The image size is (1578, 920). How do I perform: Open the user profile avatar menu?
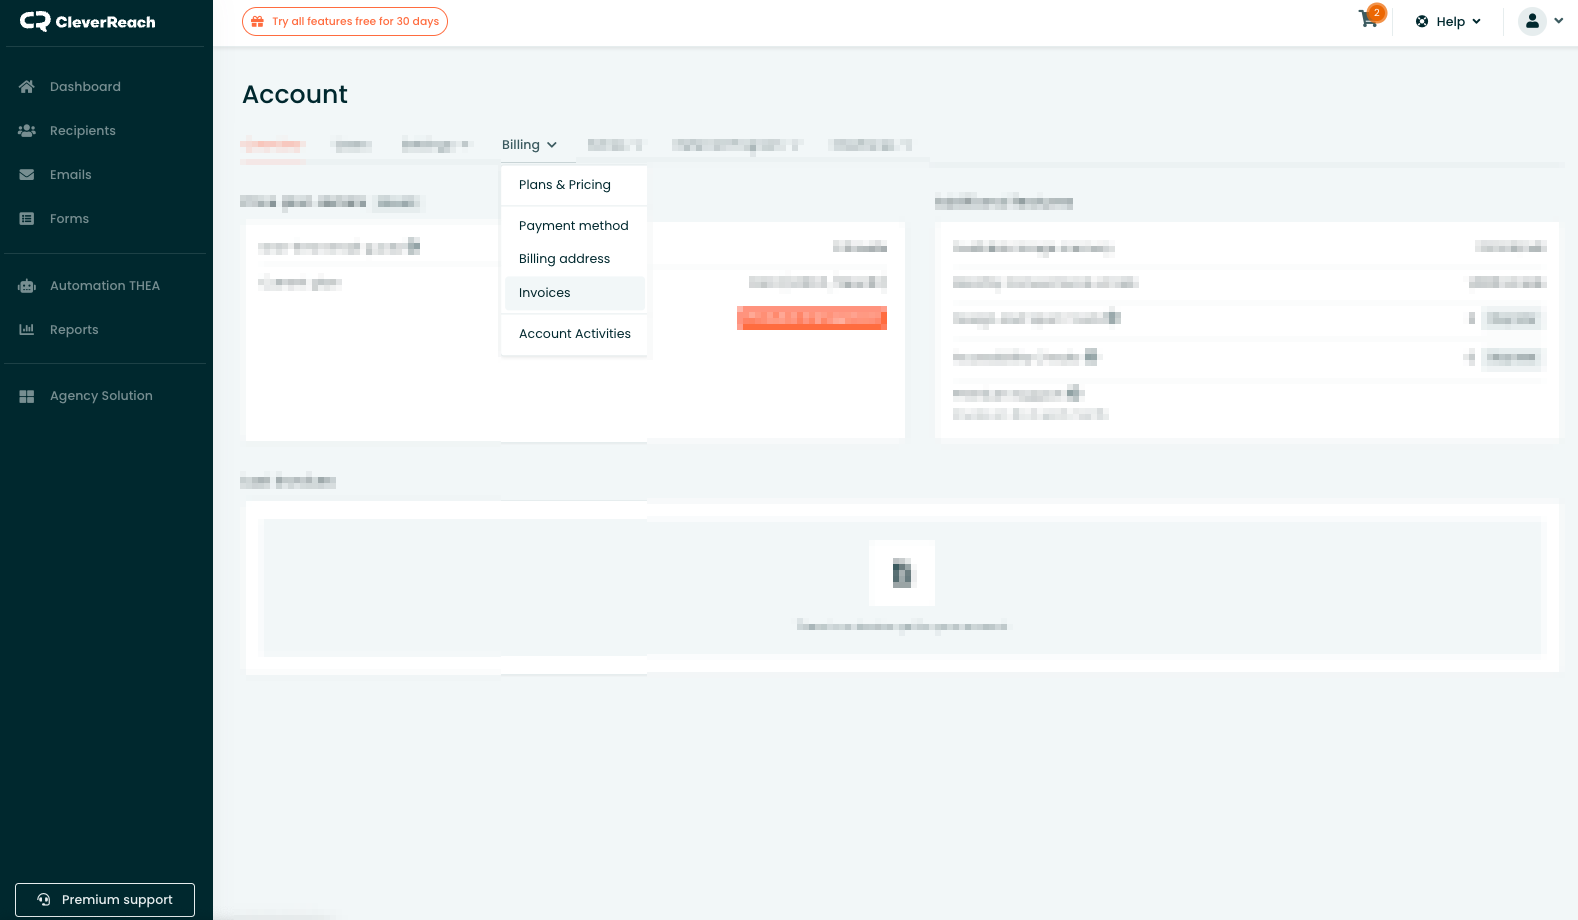point(1532,21)
